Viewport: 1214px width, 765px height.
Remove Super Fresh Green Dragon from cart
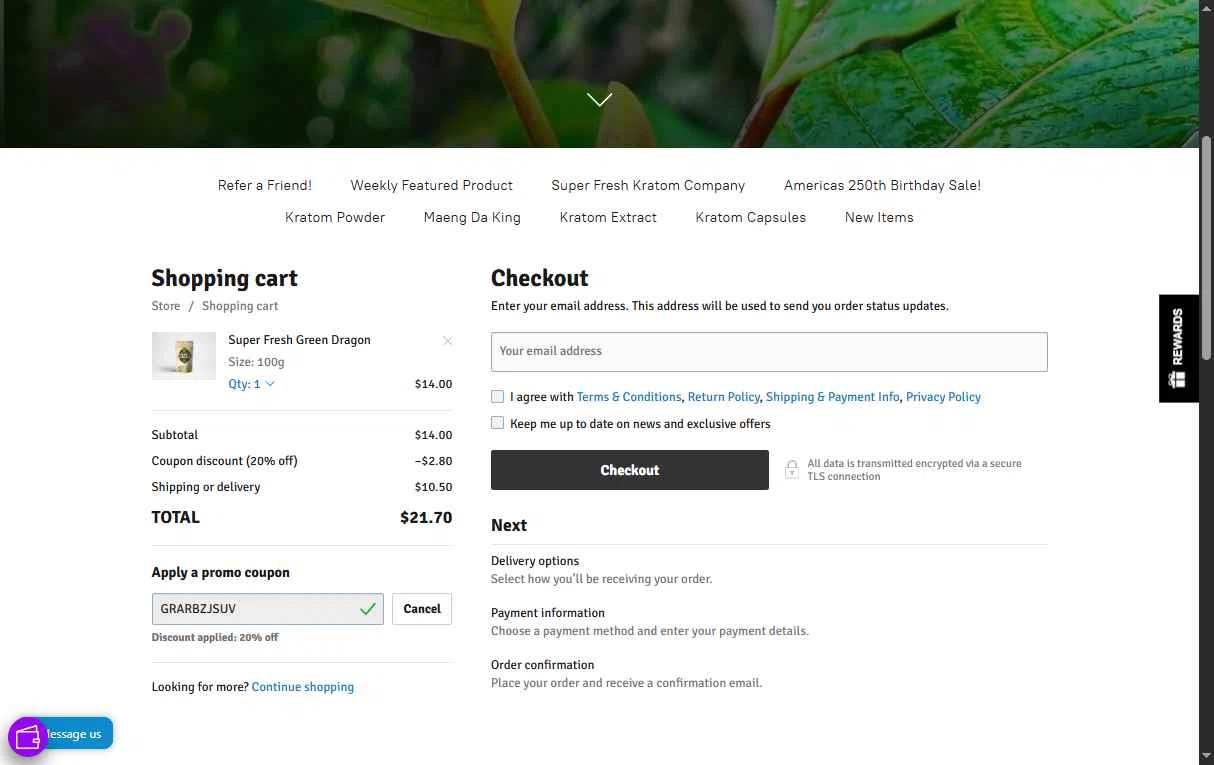click(x=447, y=341)
